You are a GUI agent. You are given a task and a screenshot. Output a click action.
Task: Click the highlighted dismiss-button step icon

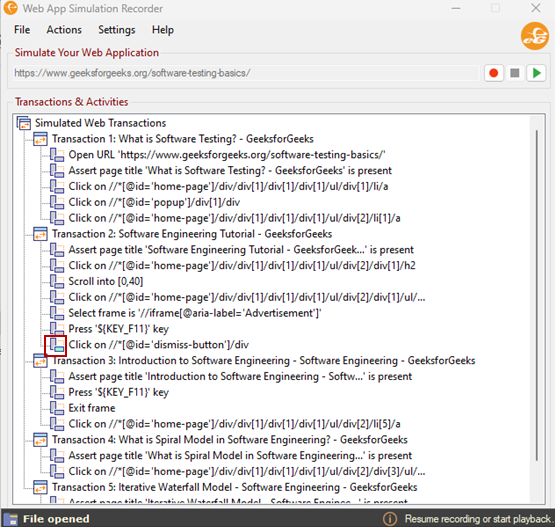coord(57,345)
